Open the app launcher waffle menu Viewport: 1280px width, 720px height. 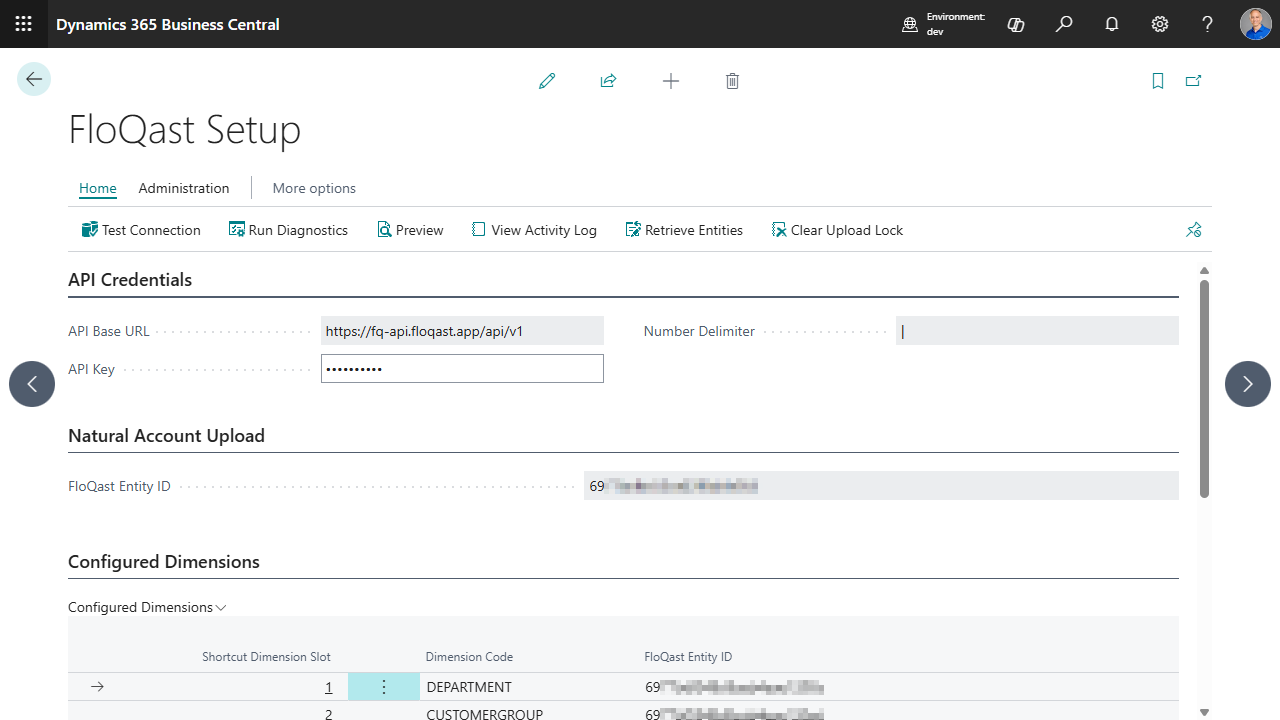pyautogui.click(x=24, y=24)
